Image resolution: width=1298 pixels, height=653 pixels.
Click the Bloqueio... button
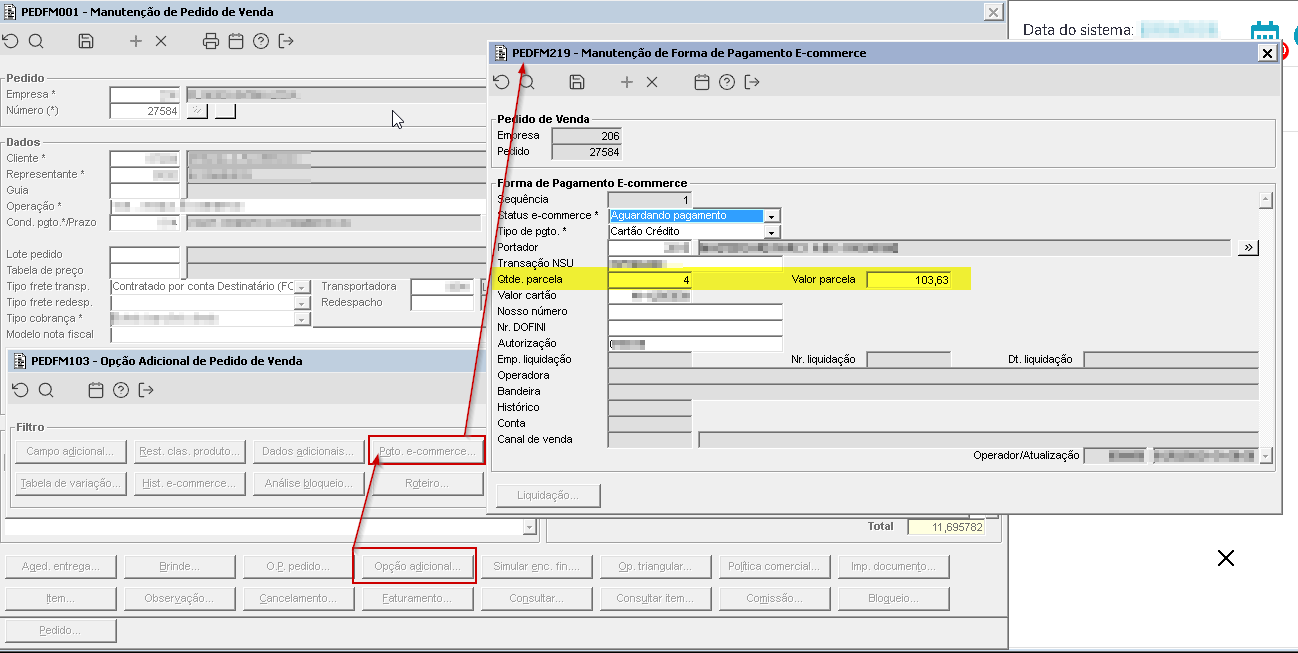pos(893,598)
